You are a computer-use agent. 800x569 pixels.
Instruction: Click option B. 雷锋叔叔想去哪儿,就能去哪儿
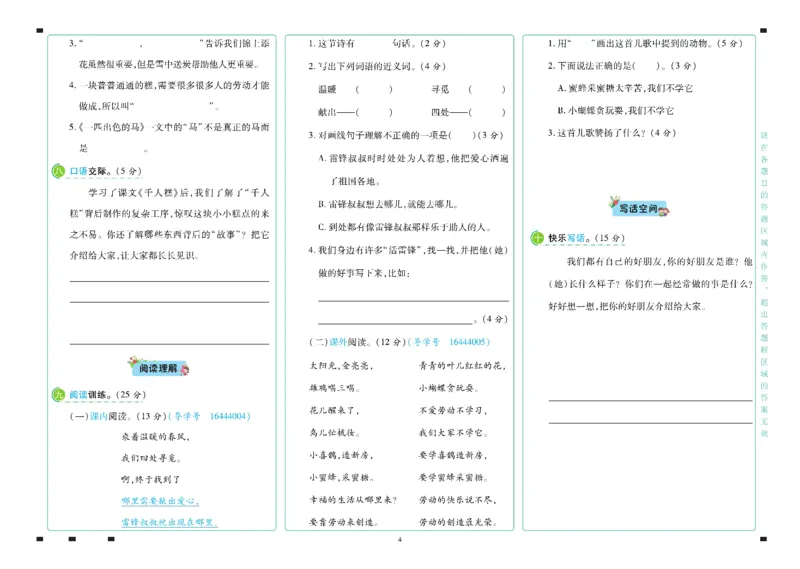[x=388, y=204]
